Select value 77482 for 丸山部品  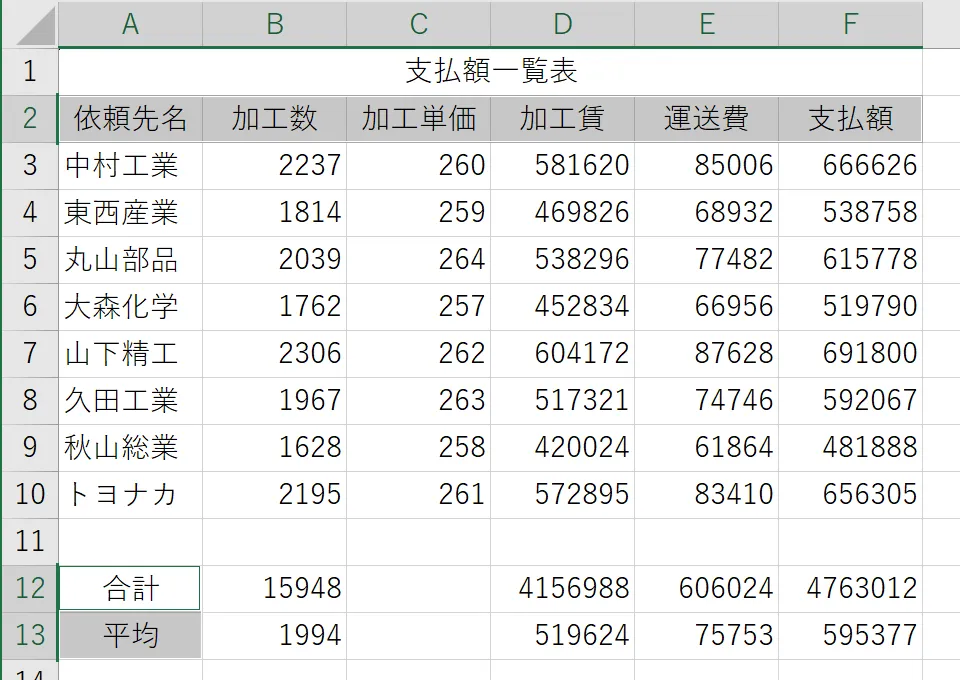[706, 260]
